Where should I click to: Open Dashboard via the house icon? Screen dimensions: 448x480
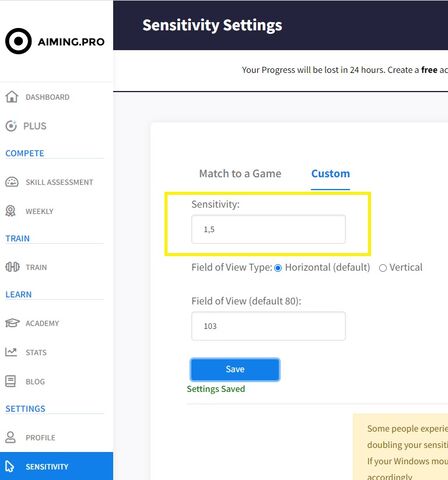tap(12, 97)
